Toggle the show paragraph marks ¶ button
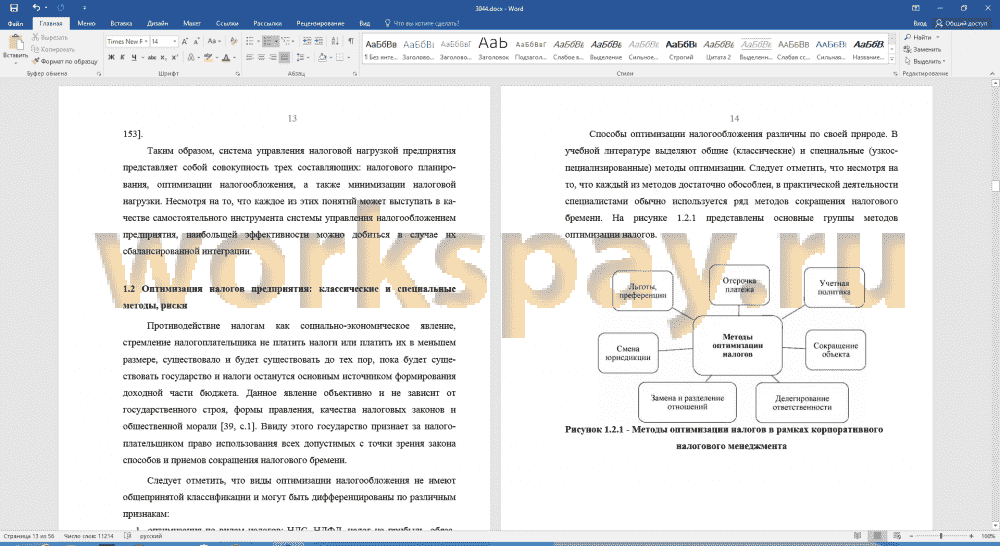Viewport: 1000px width, 546px height. tap(351, 41)
